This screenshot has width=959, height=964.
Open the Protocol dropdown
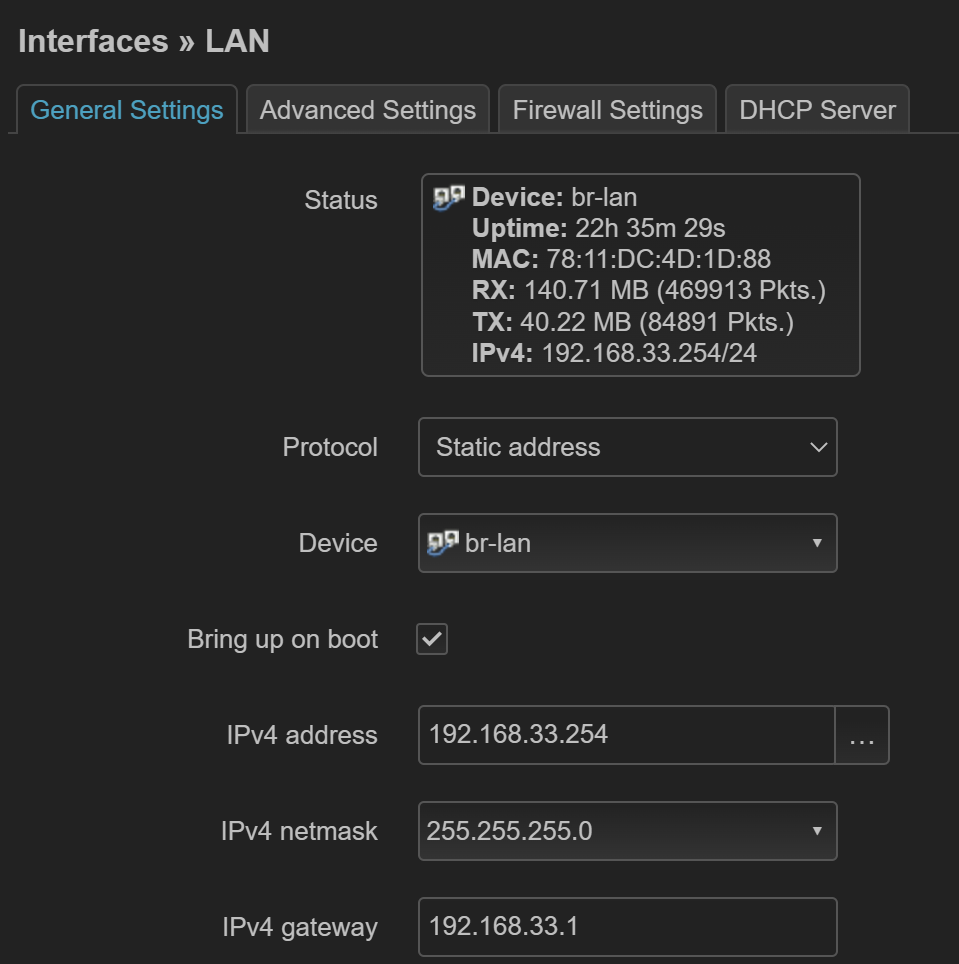pos(627,447)
